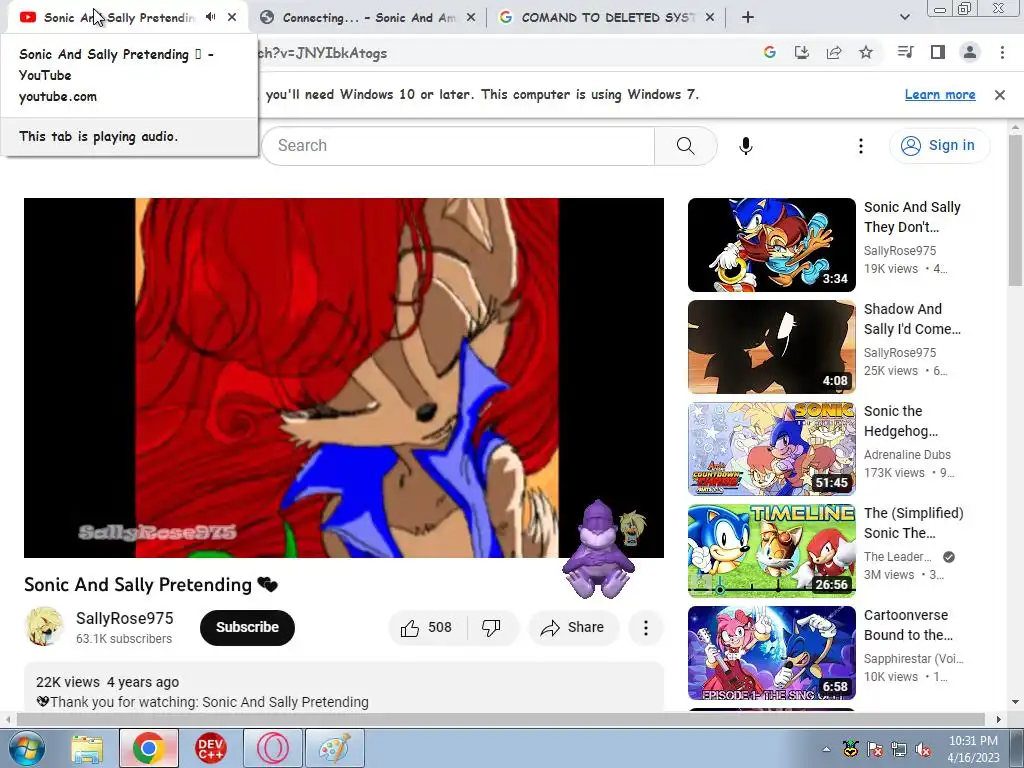The image size is (1024, 768).
Task: Click title 'Sonic And Sally They Don't...'
Action: coord(912,217)
